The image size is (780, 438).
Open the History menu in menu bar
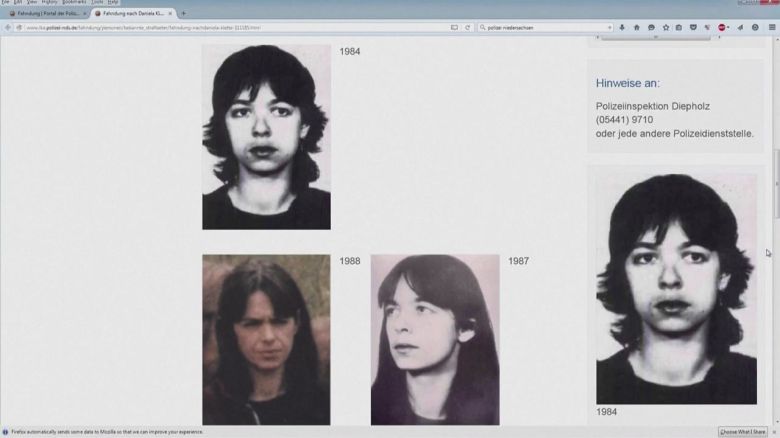pyautogui.click(x=49, y=3)
